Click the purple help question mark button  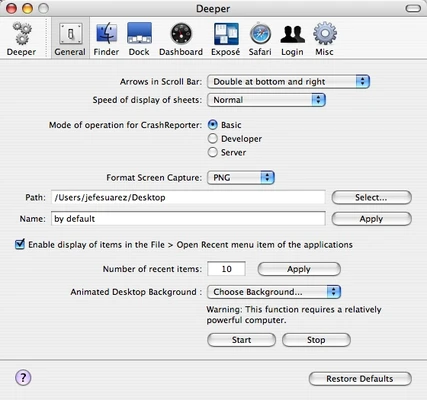[x=23, y=378]
